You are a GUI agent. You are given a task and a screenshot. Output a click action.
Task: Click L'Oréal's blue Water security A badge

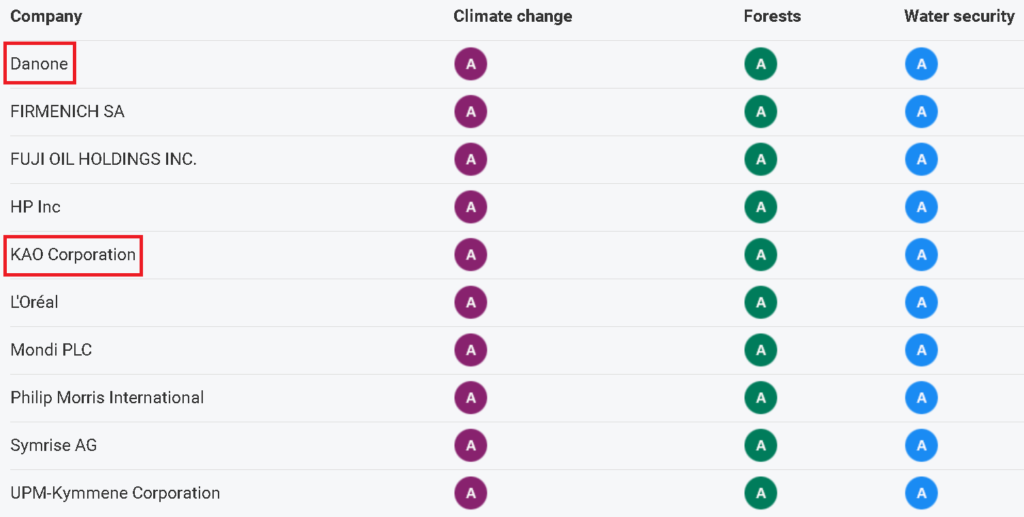(921, 303)
